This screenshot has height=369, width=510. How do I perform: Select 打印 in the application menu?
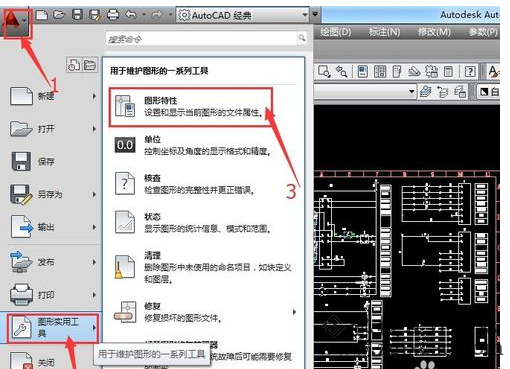[x=53, y=295]
